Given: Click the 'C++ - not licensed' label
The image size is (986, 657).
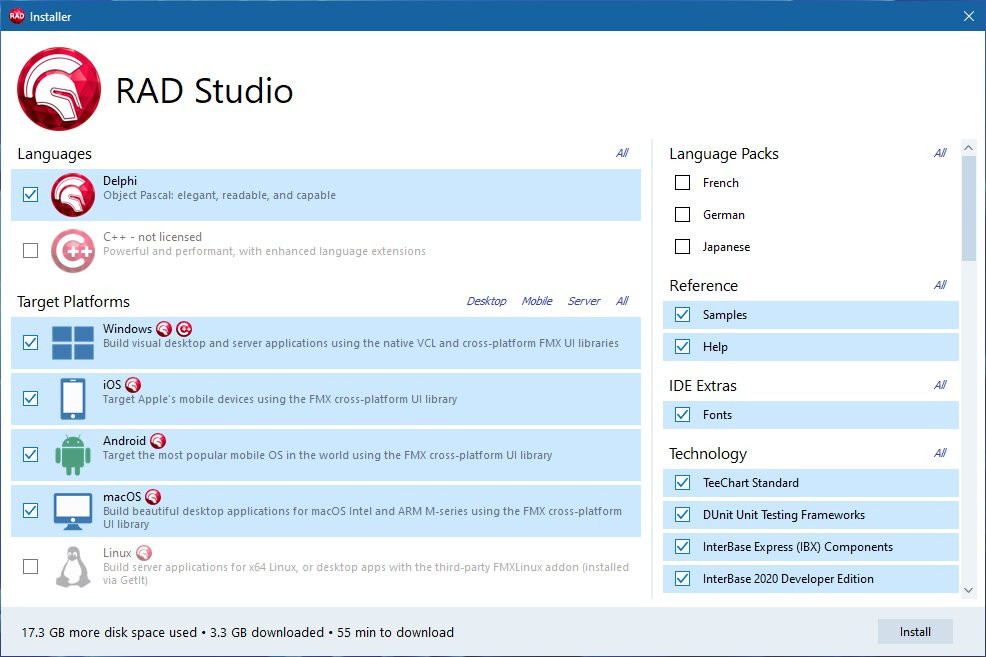Looking at the screenshot, I should point(152,237).
